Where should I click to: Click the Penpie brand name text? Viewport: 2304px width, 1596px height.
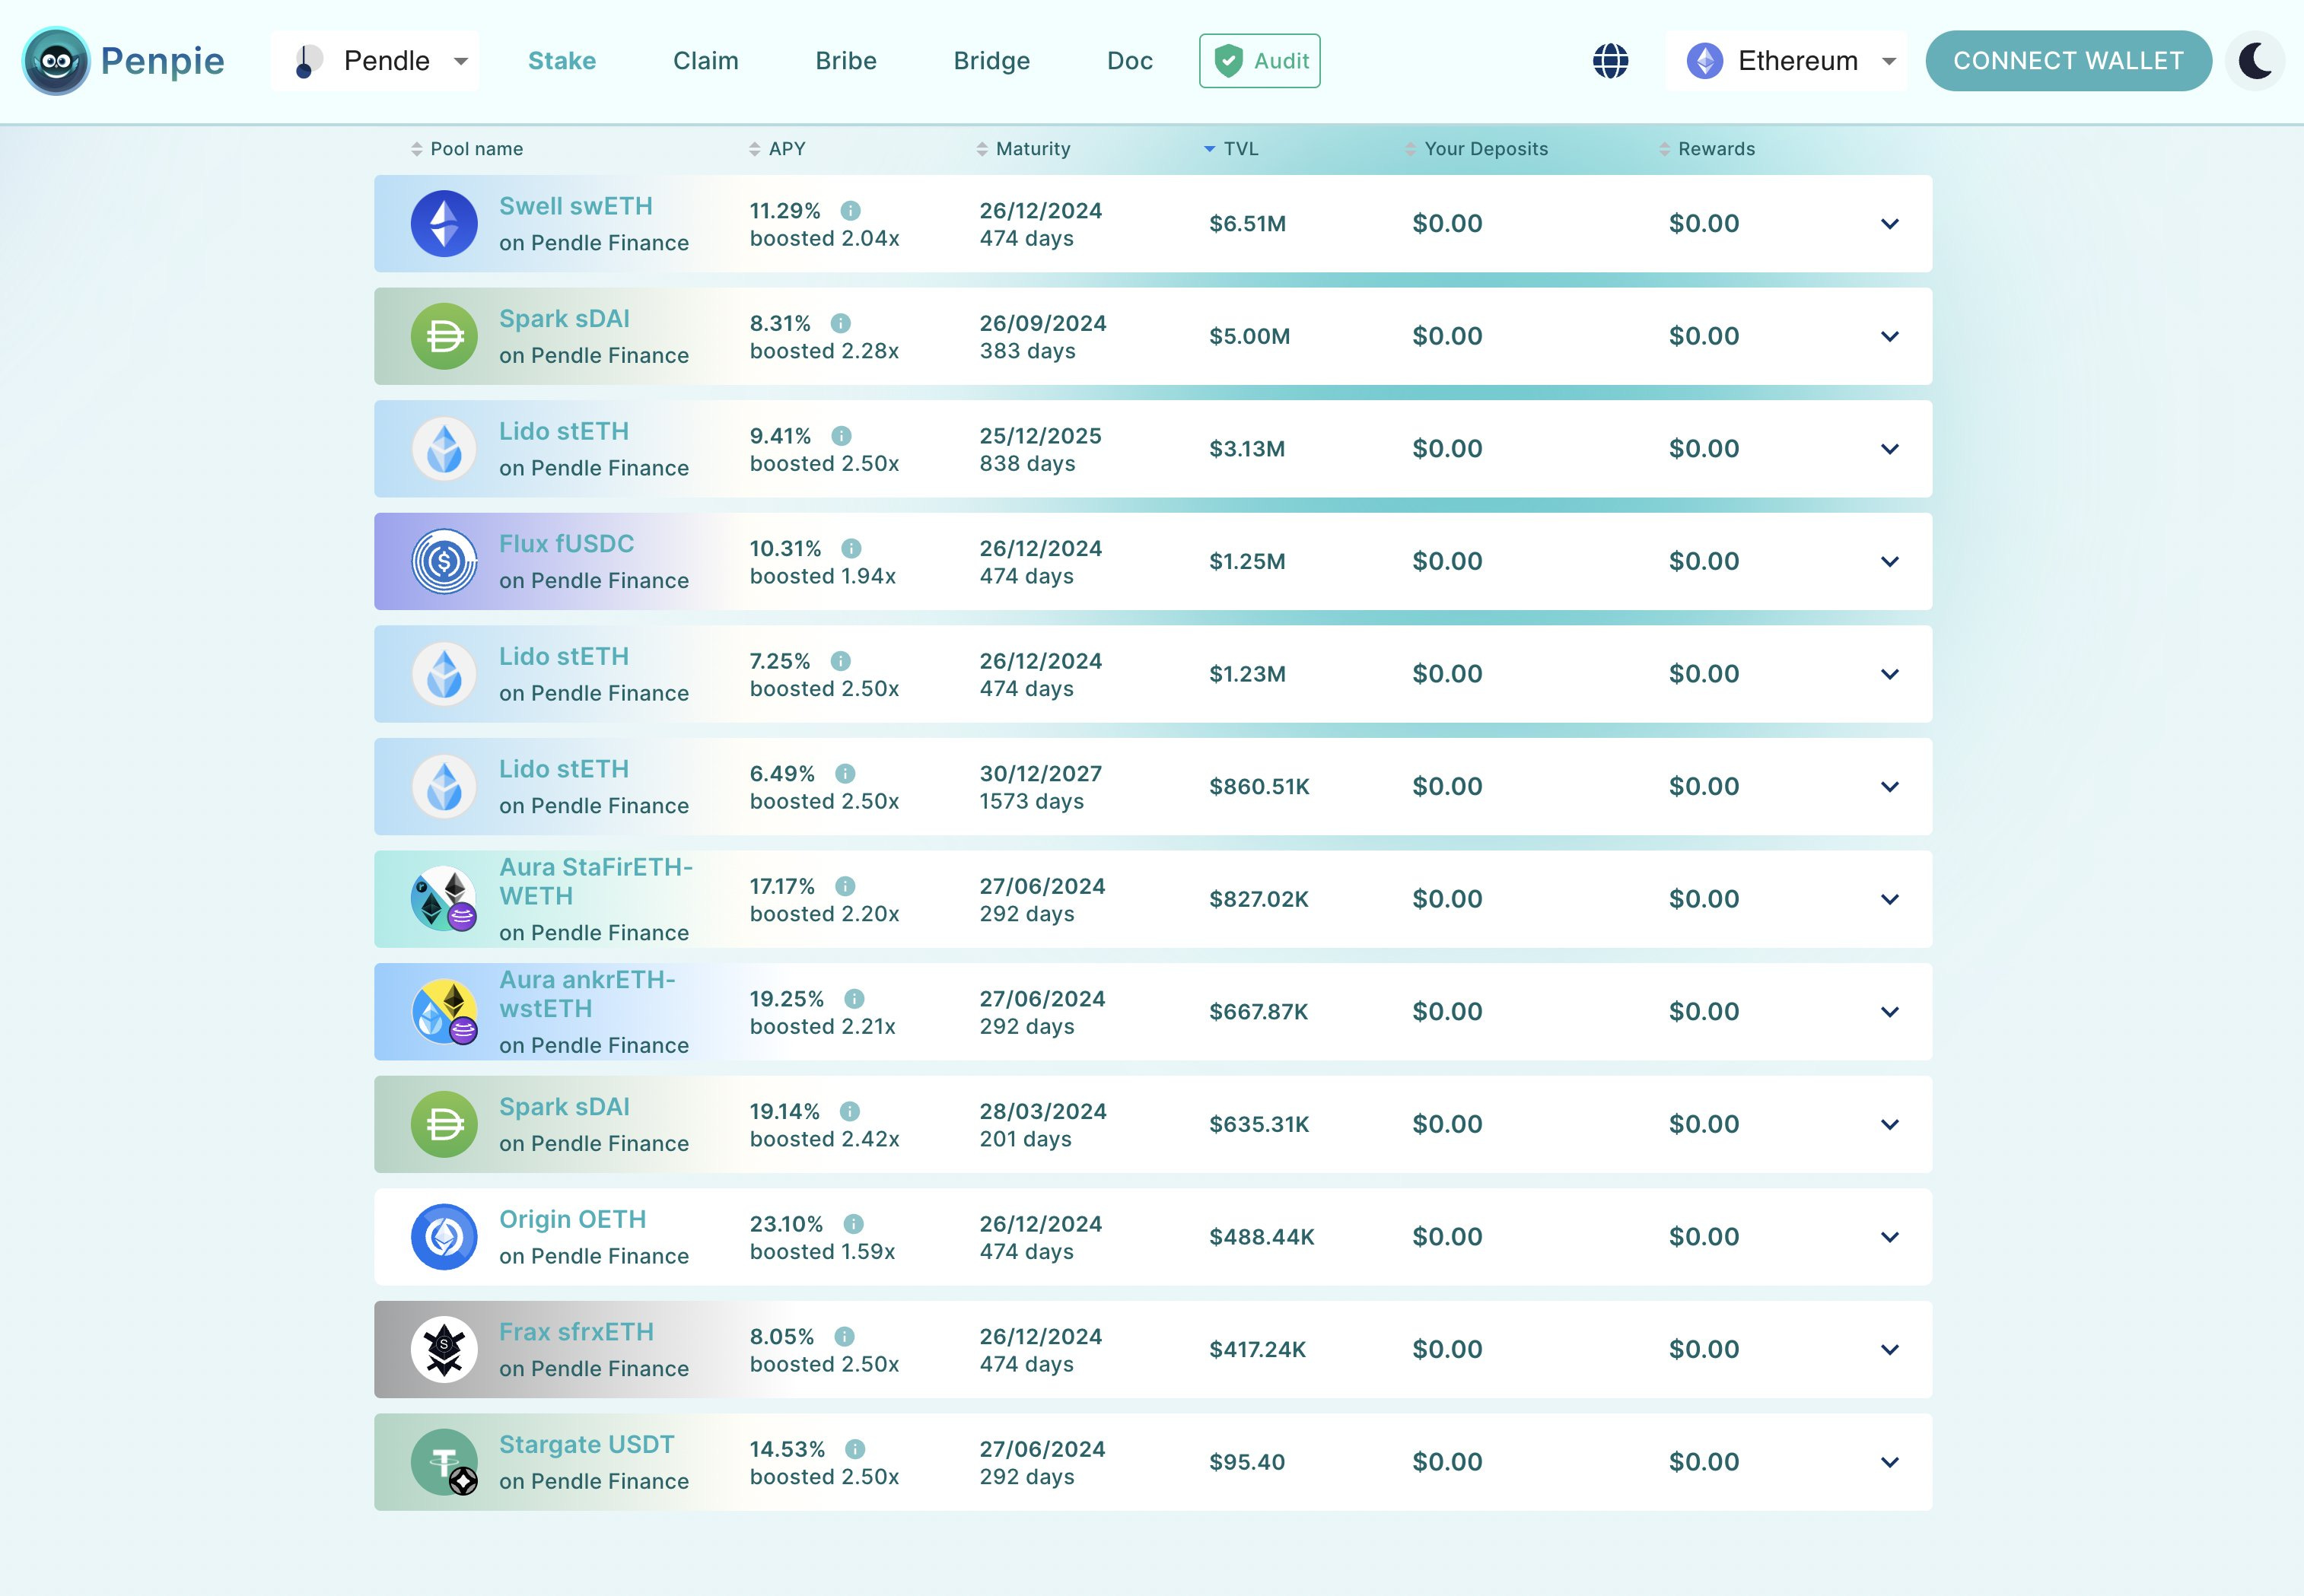tap(163, 61)
